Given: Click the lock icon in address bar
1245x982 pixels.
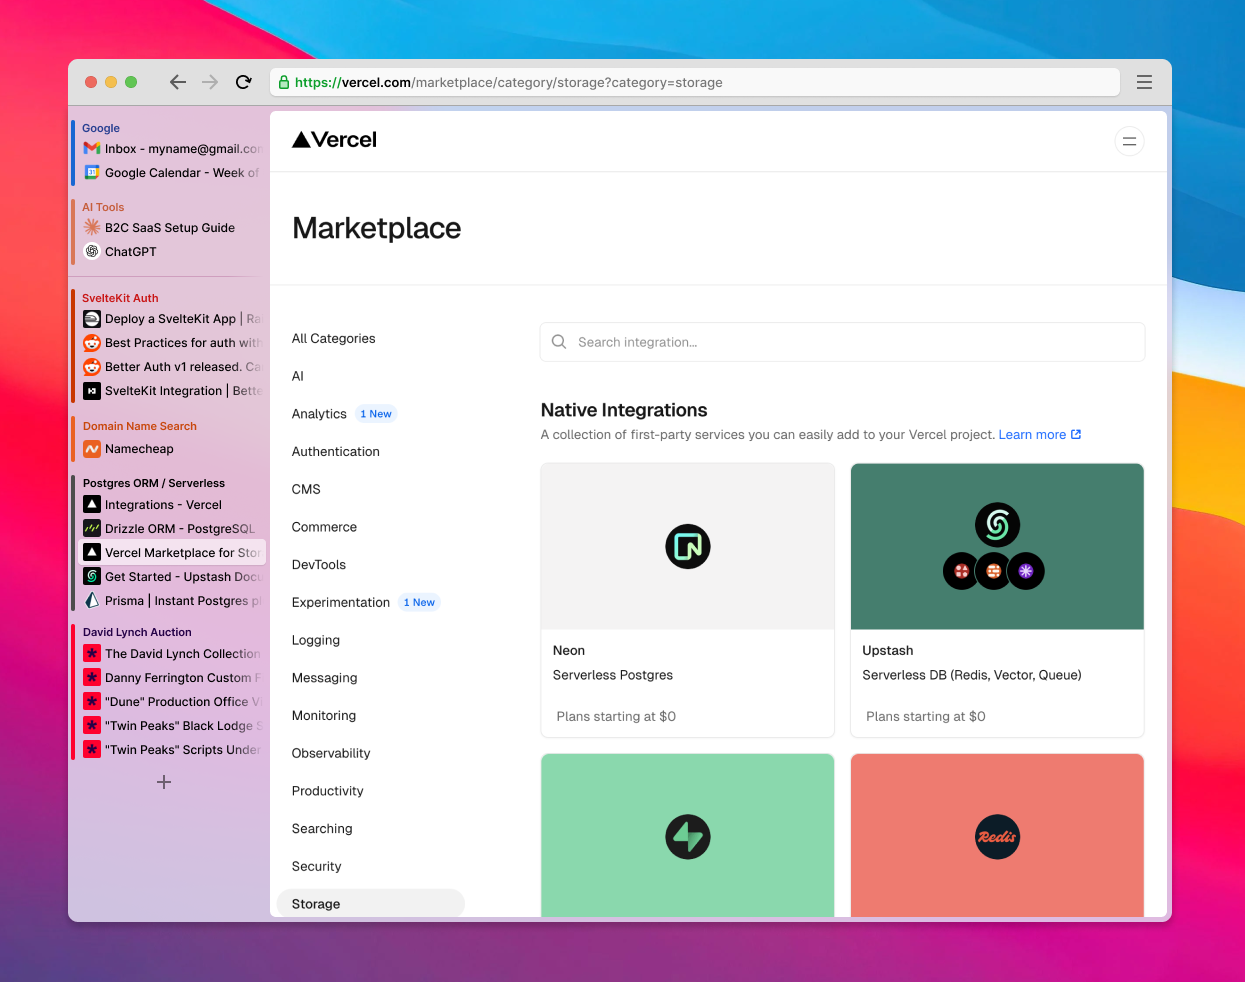Looking at the screenshot, I should [x=284, y=83].
